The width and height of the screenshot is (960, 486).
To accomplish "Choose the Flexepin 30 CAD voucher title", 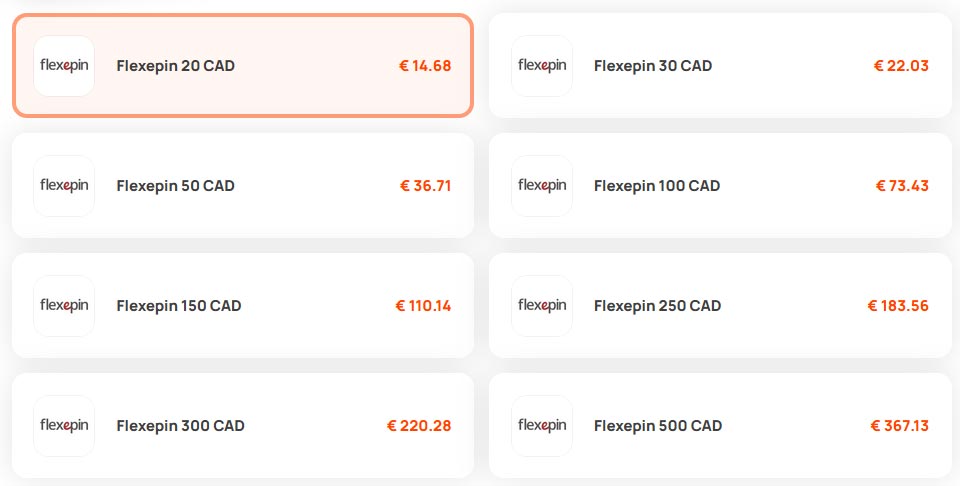I will (x=653, y=65).
